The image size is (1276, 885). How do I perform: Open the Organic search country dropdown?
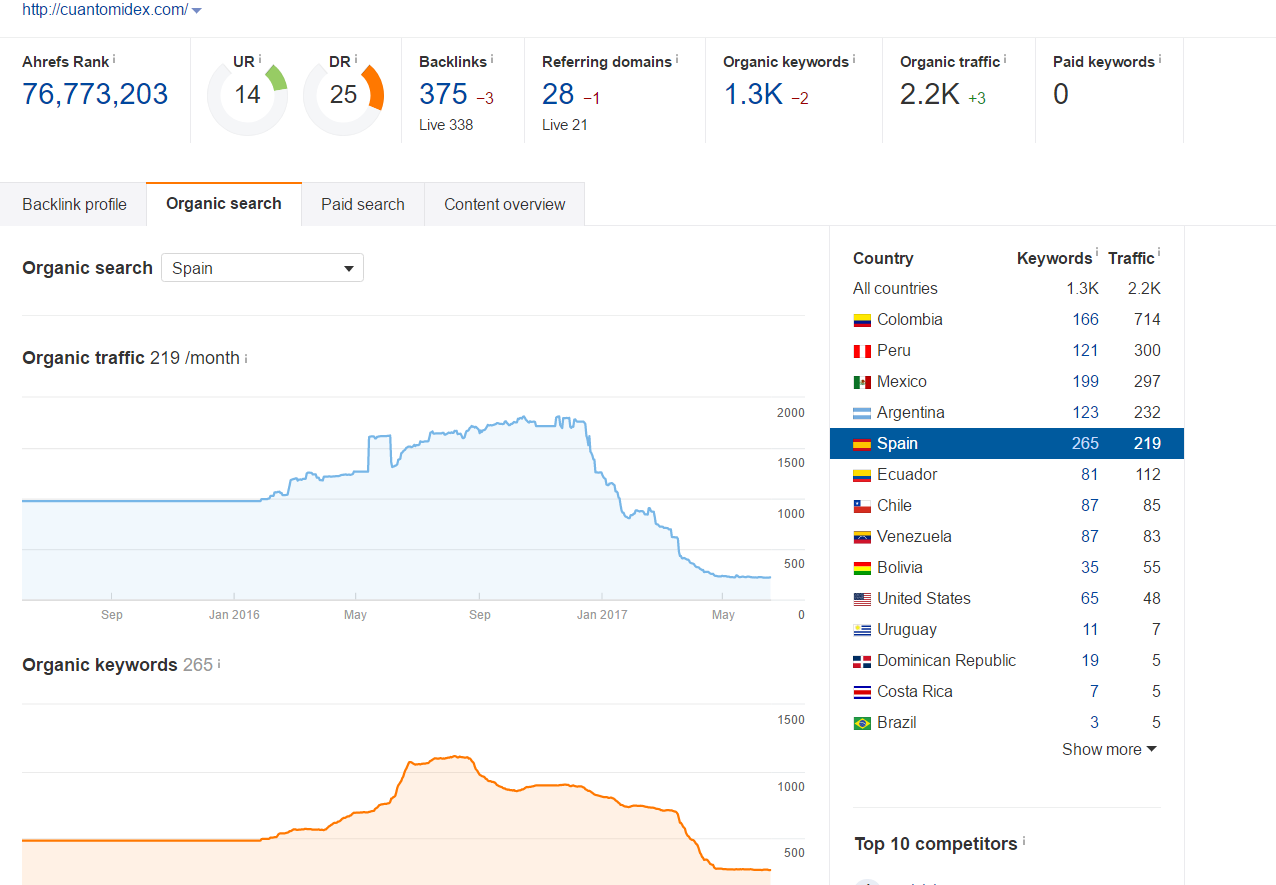tap(262, 268)
